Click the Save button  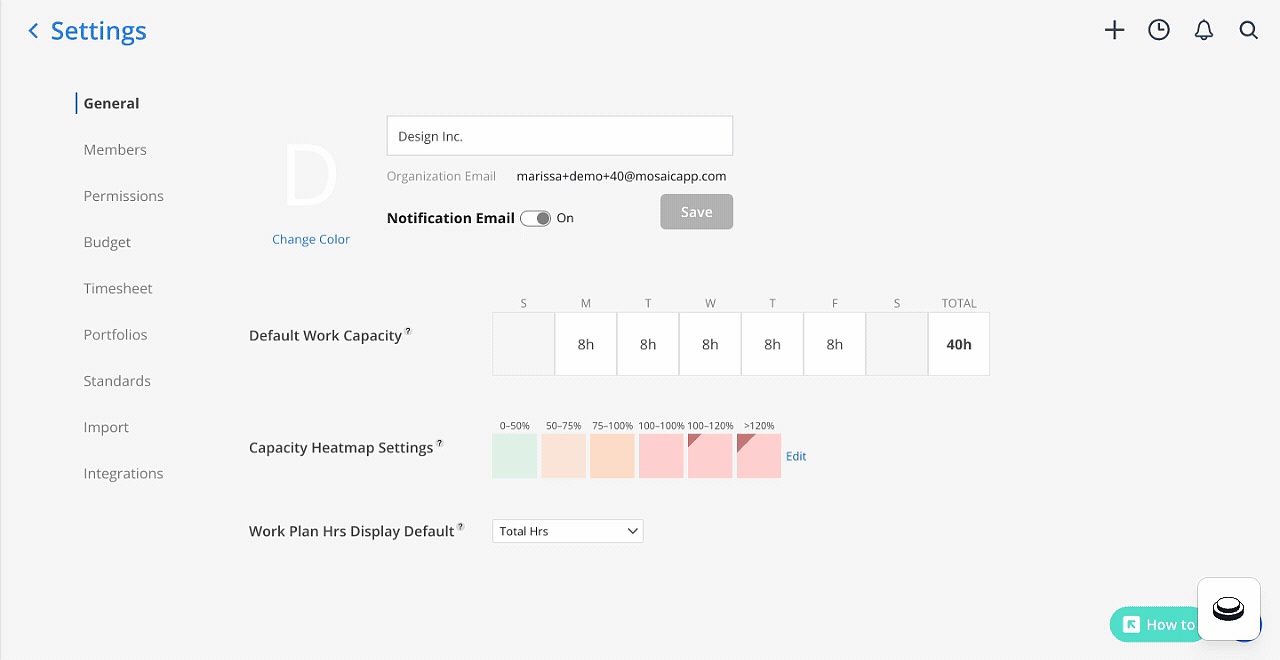(x=696, y=212)
